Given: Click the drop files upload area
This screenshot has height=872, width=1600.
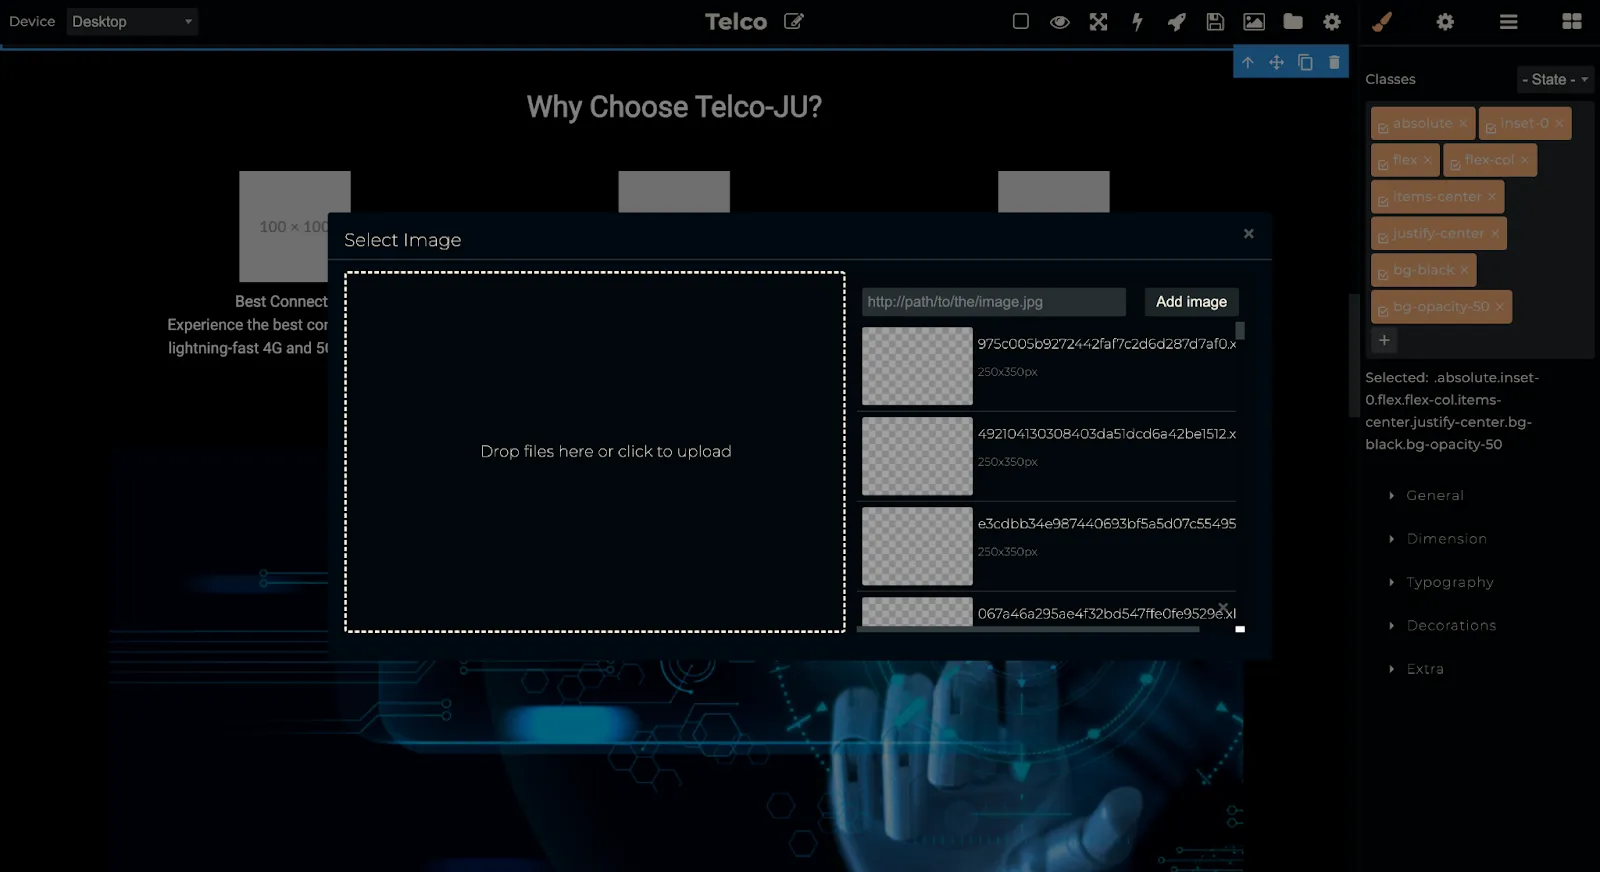Looking at the screenshot, I should point(595,452).
